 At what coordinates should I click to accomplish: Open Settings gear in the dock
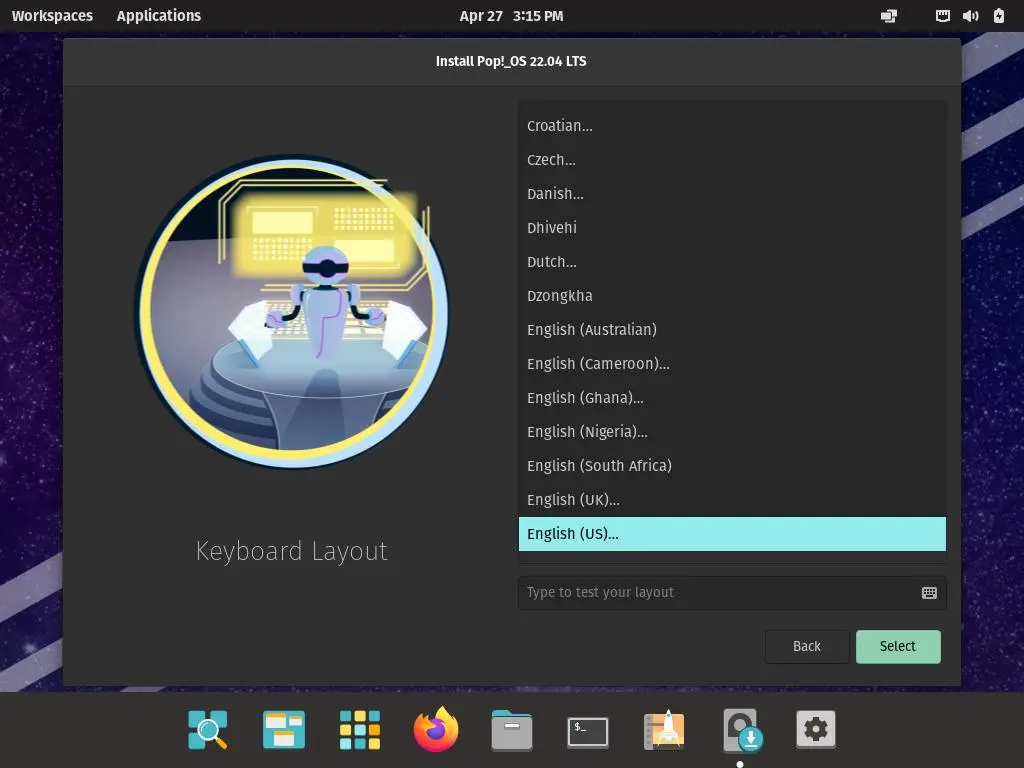coord(816,731)
